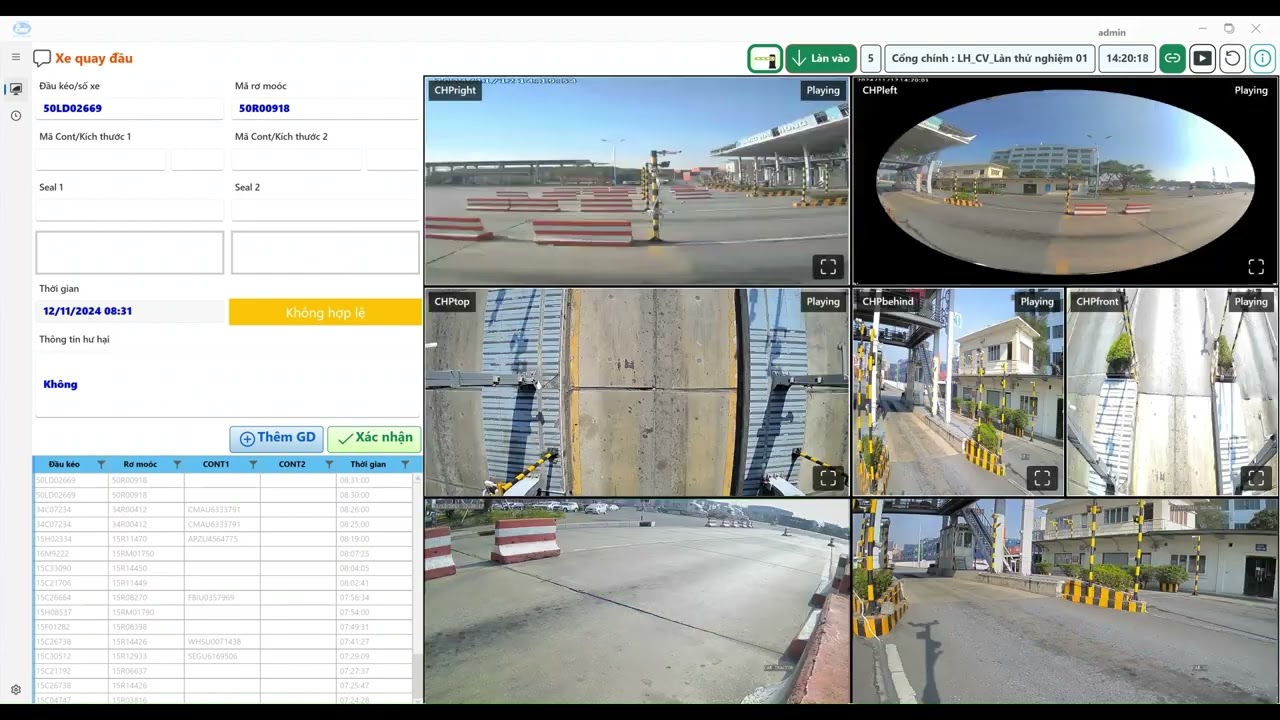
Task: Select the monitor view sidebar icon
Action: coord(16,89)
